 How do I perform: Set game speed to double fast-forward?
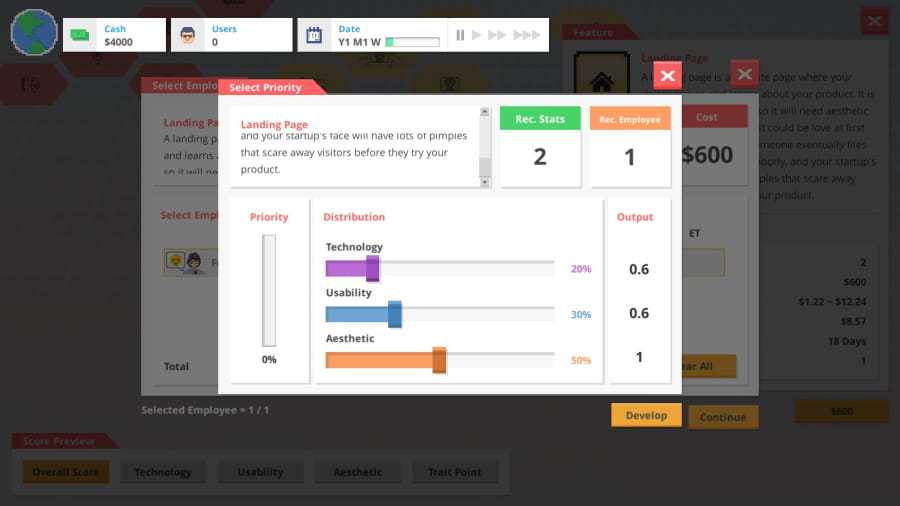[x=497, y=35]
